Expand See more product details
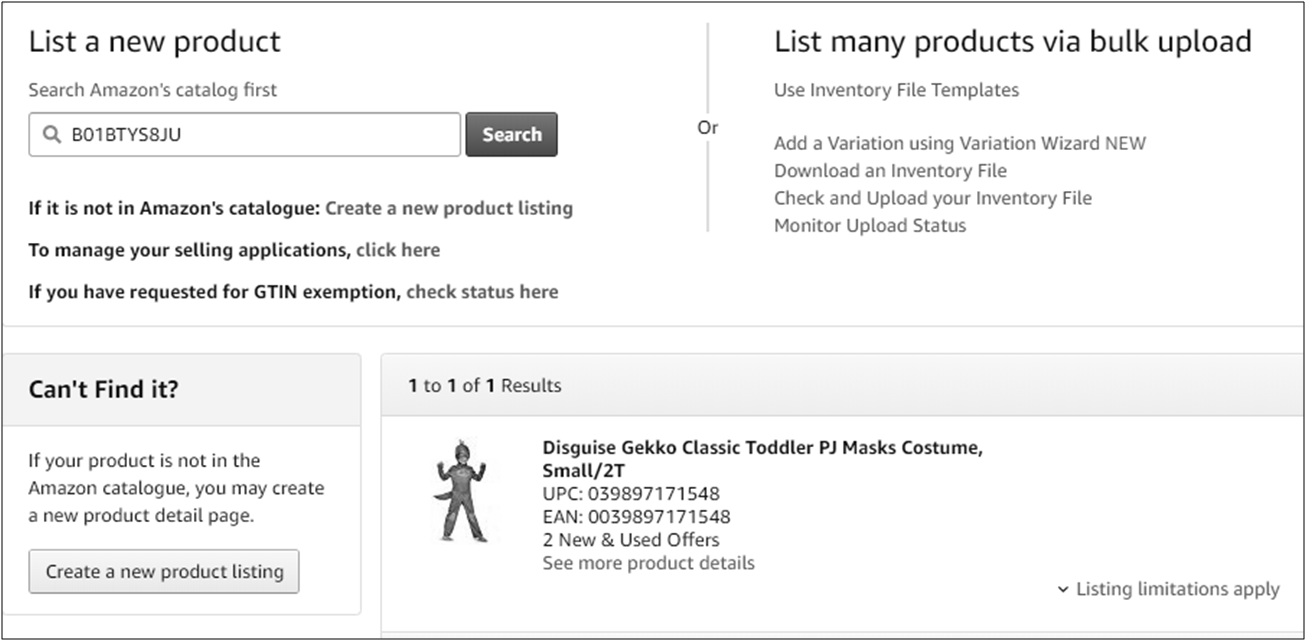Viewport: 1305px width, 641px height. coord(648,563)
